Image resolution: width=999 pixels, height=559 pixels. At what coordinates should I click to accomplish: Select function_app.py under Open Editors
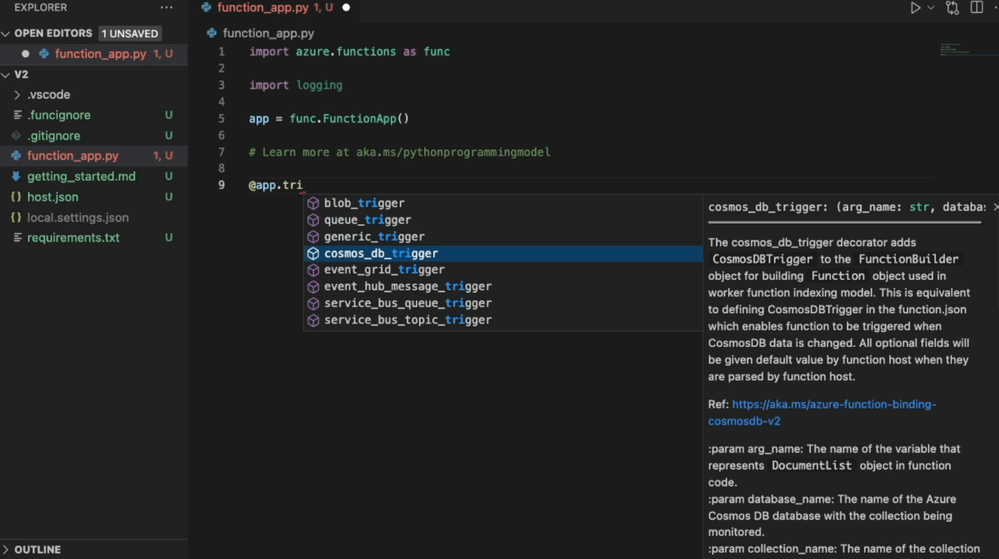(x=100, y=54)
